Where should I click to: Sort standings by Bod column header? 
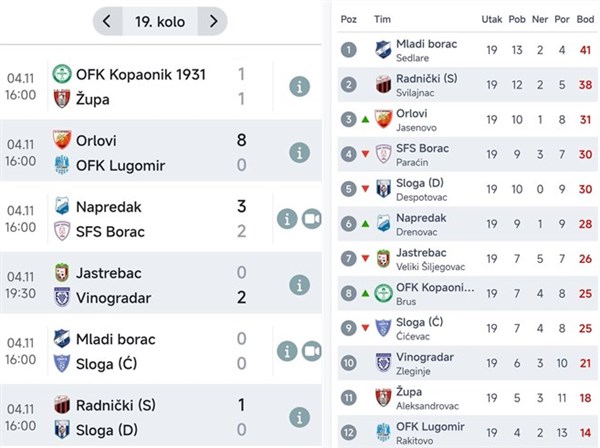583,18
